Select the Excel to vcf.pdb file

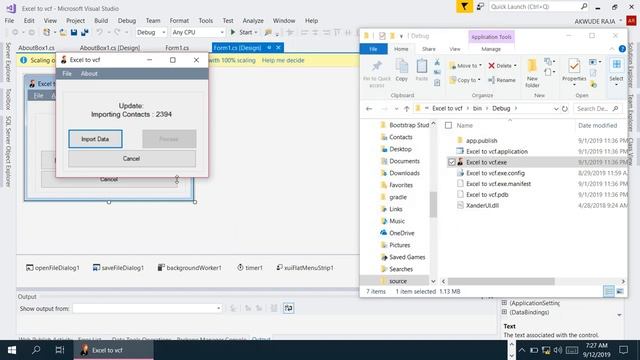(487, 195)
